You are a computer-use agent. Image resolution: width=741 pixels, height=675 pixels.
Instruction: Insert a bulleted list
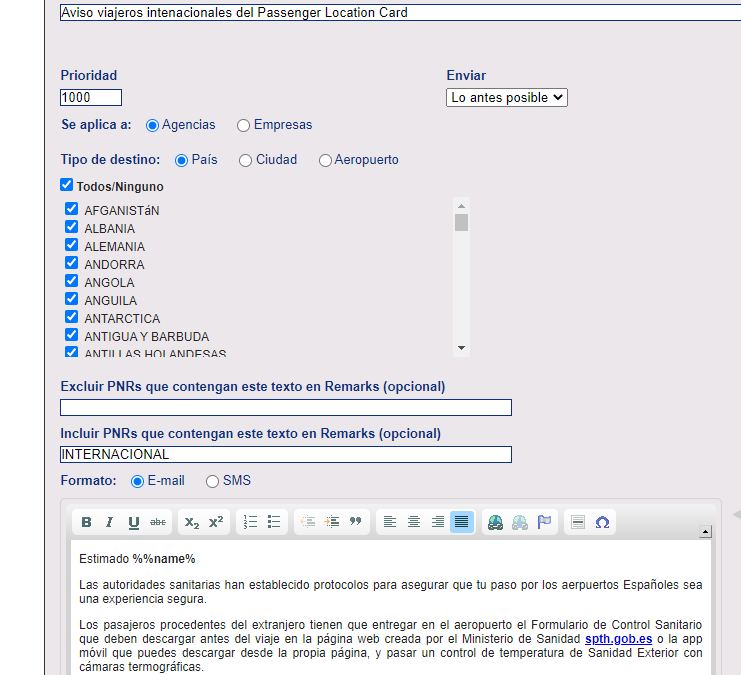click(274, 522)
